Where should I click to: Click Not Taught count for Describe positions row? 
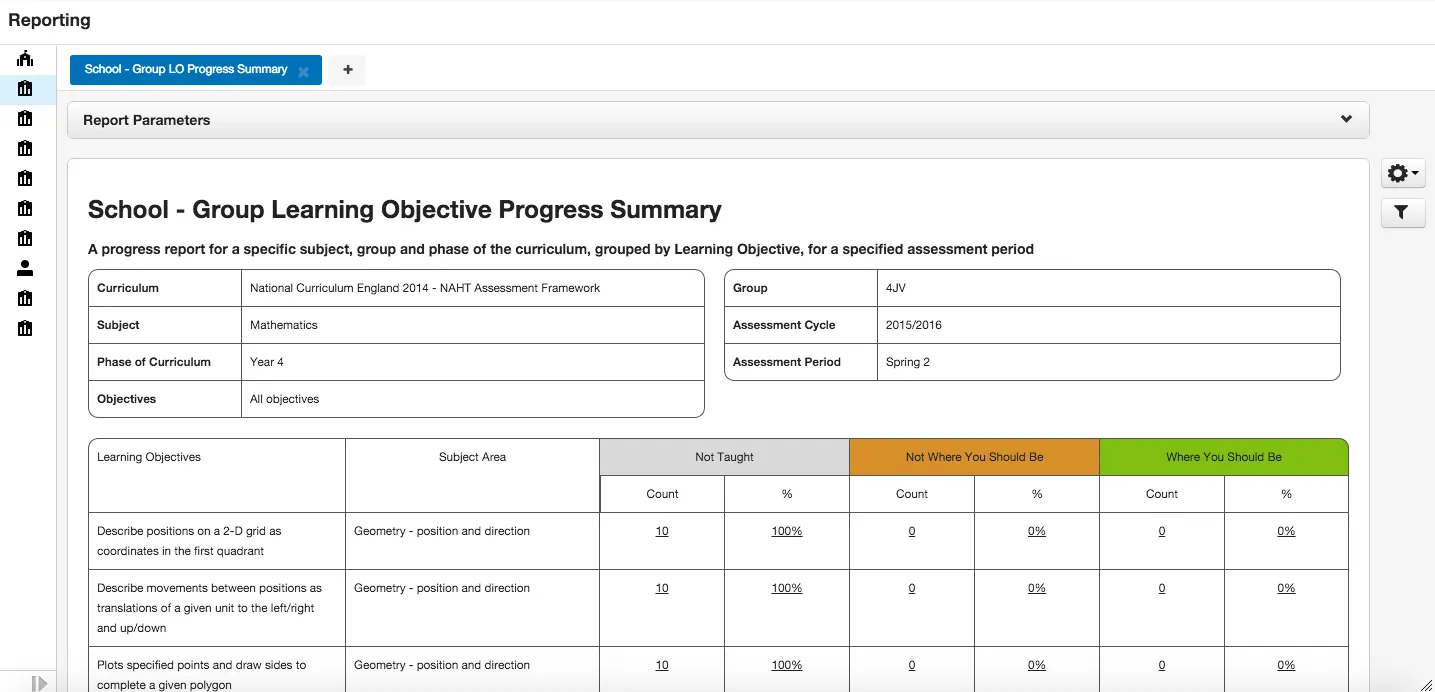pyautogui.click(x=662, y=531)
